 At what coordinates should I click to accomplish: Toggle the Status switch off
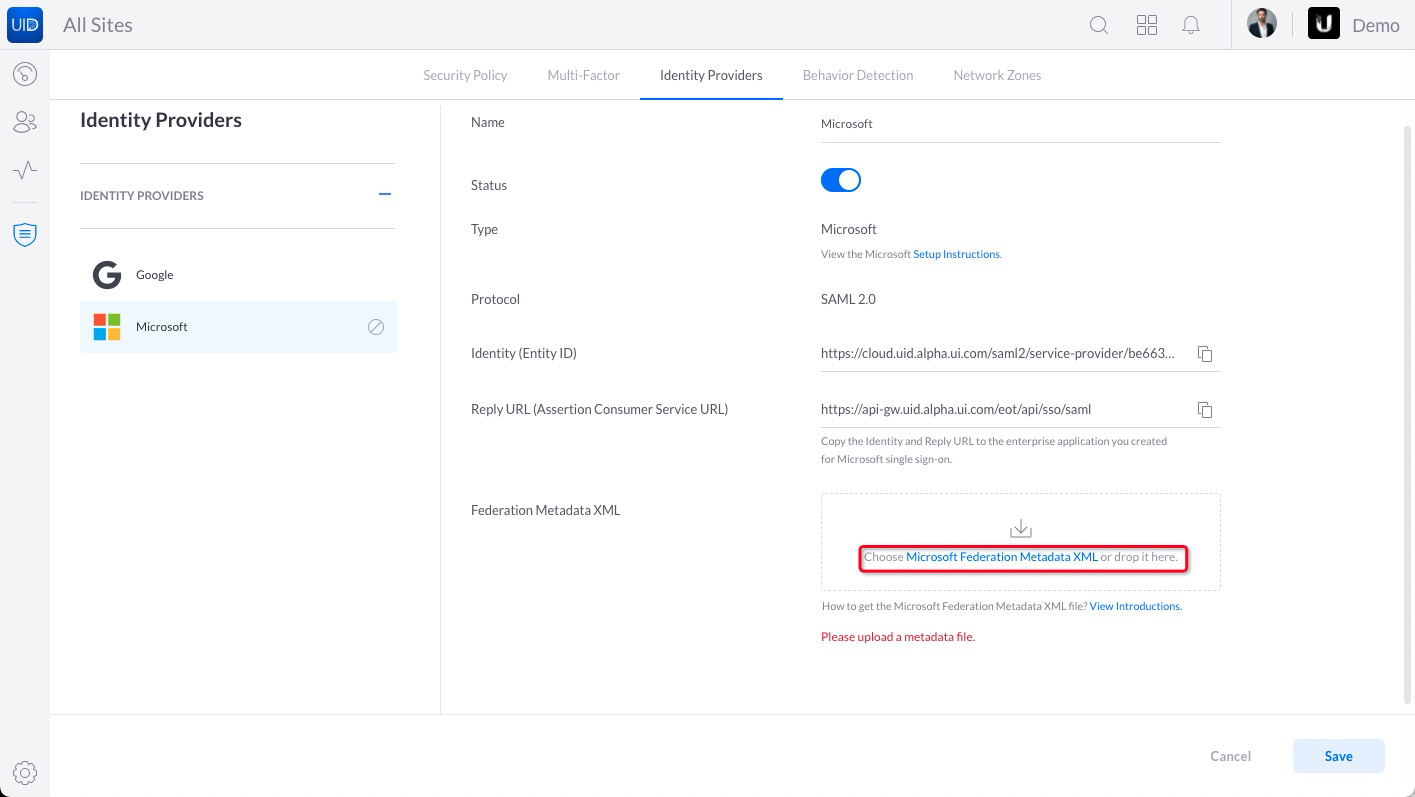[841, 180]
